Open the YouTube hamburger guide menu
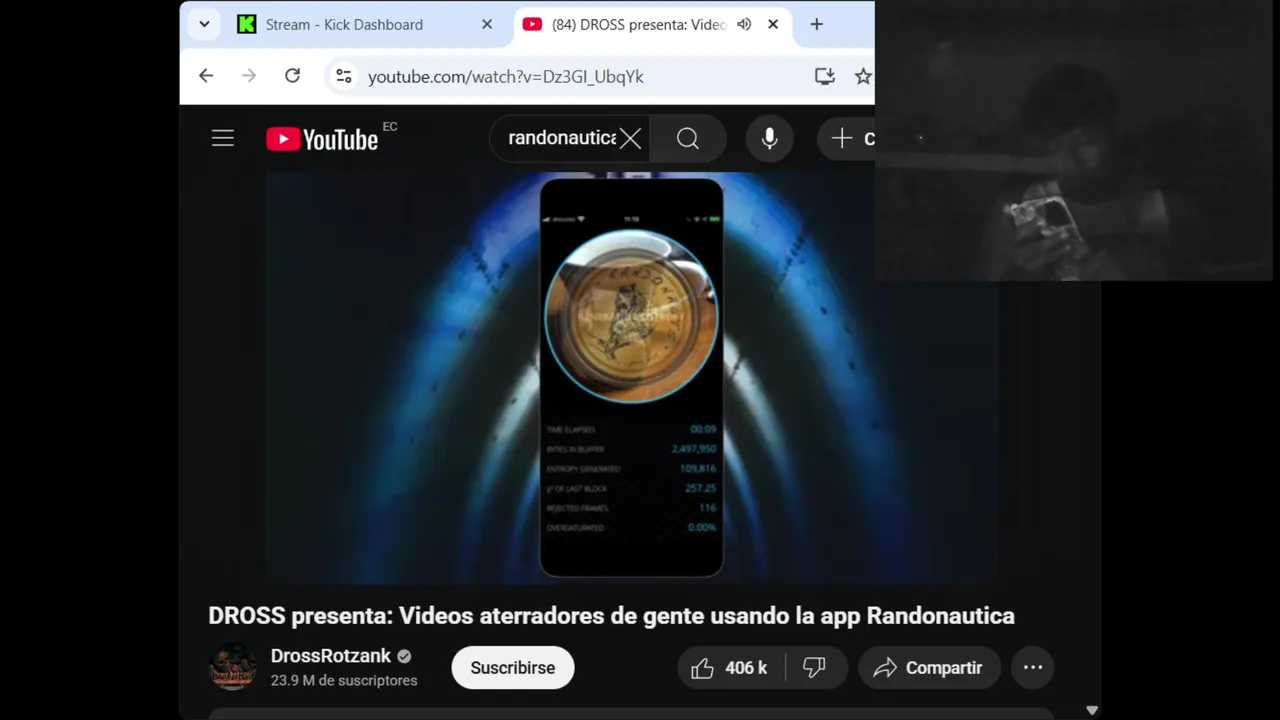Image resolution: width=1280 pixels, height=720 pixels. [223, 139]
